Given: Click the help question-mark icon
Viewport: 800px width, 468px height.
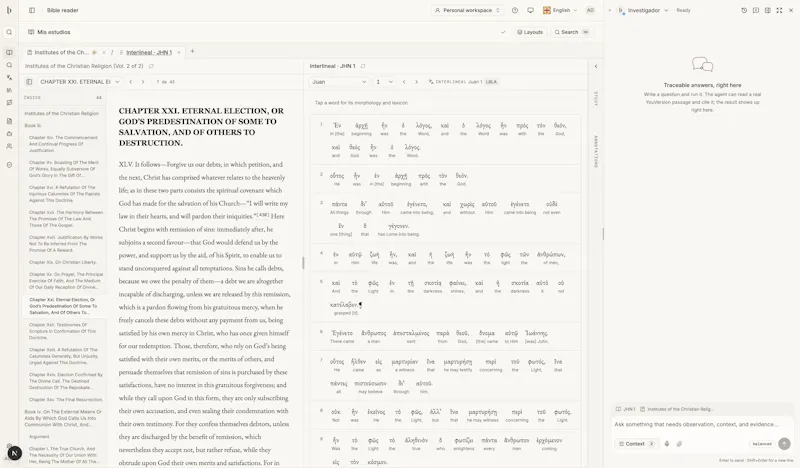Looking at the screenshot, I should [x=515, y=10].
